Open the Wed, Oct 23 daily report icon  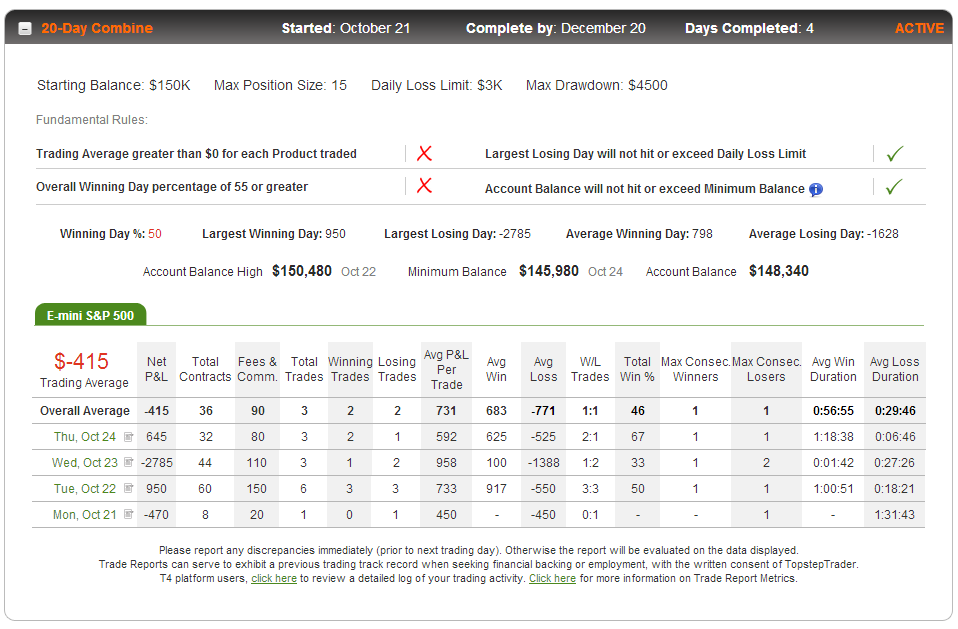tap(128, 462)
